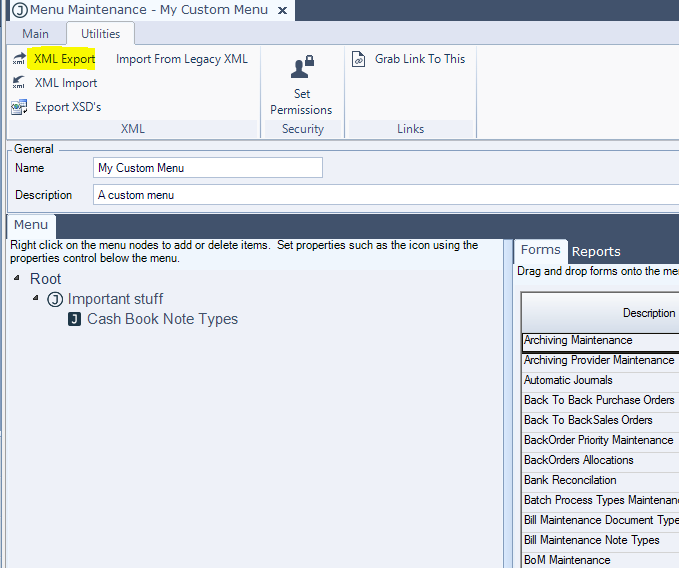Click the Important stuff node icon
The image size is (679, 568).
[x=55, y=299]
